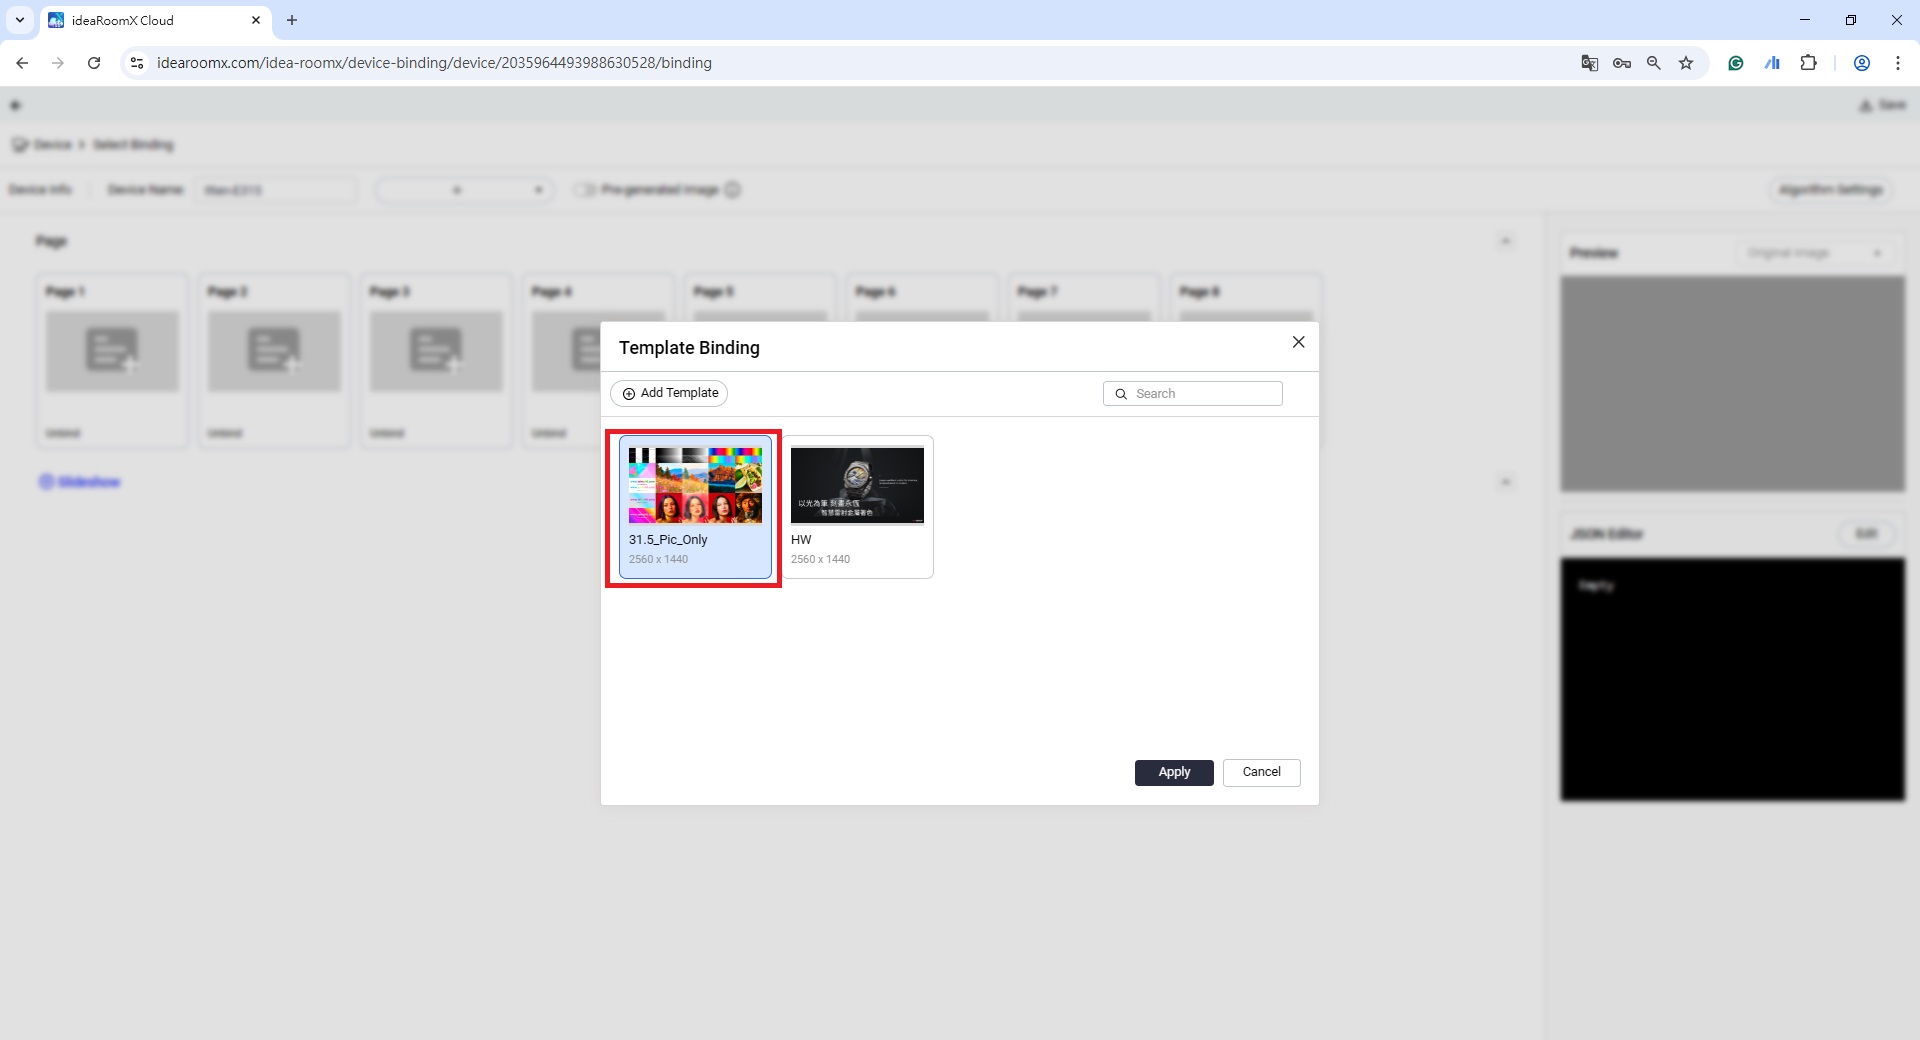Cancel the template binding
The width and height of the screenshot is (1920, 1040).
[1261, 772]
